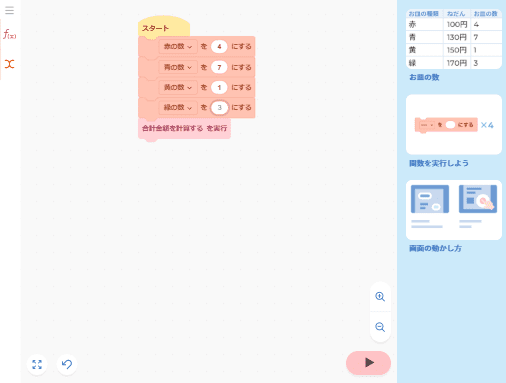Expand the 黄の数 variable dropdown
The width and height of the screenshot is (506, 383).
pos(178,87)
